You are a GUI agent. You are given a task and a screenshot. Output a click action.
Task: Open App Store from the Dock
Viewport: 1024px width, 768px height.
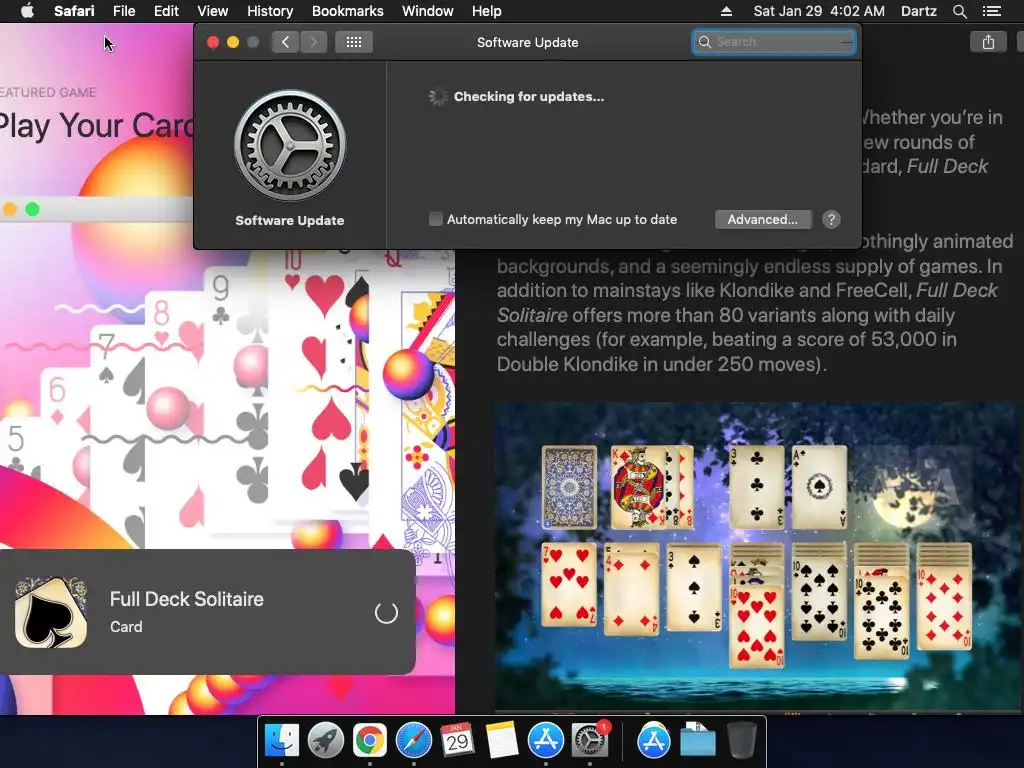coord(545,741)
